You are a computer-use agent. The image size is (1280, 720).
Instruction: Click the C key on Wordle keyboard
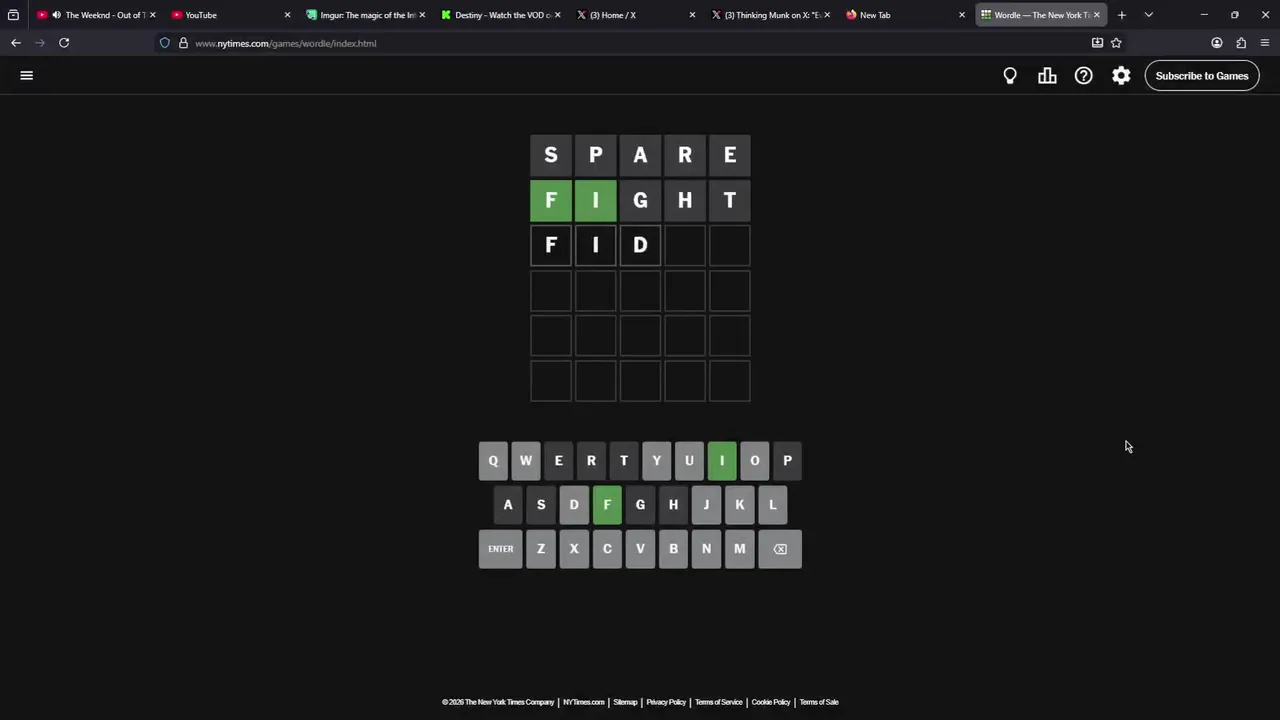[x=607, y=549]
